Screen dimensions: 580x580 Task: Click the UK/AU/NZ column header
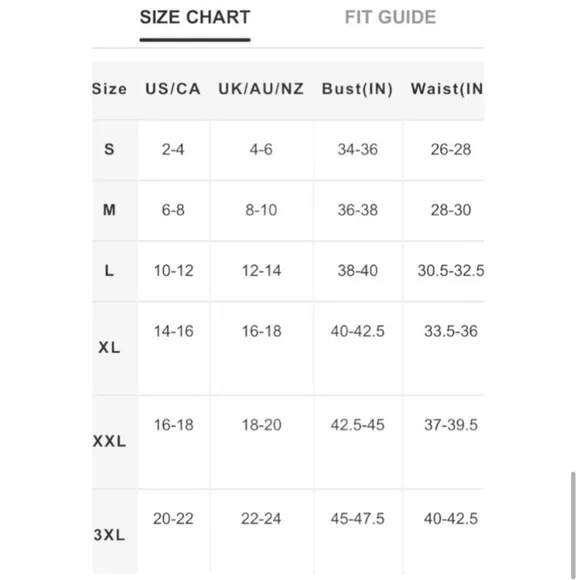click(261, 89)
